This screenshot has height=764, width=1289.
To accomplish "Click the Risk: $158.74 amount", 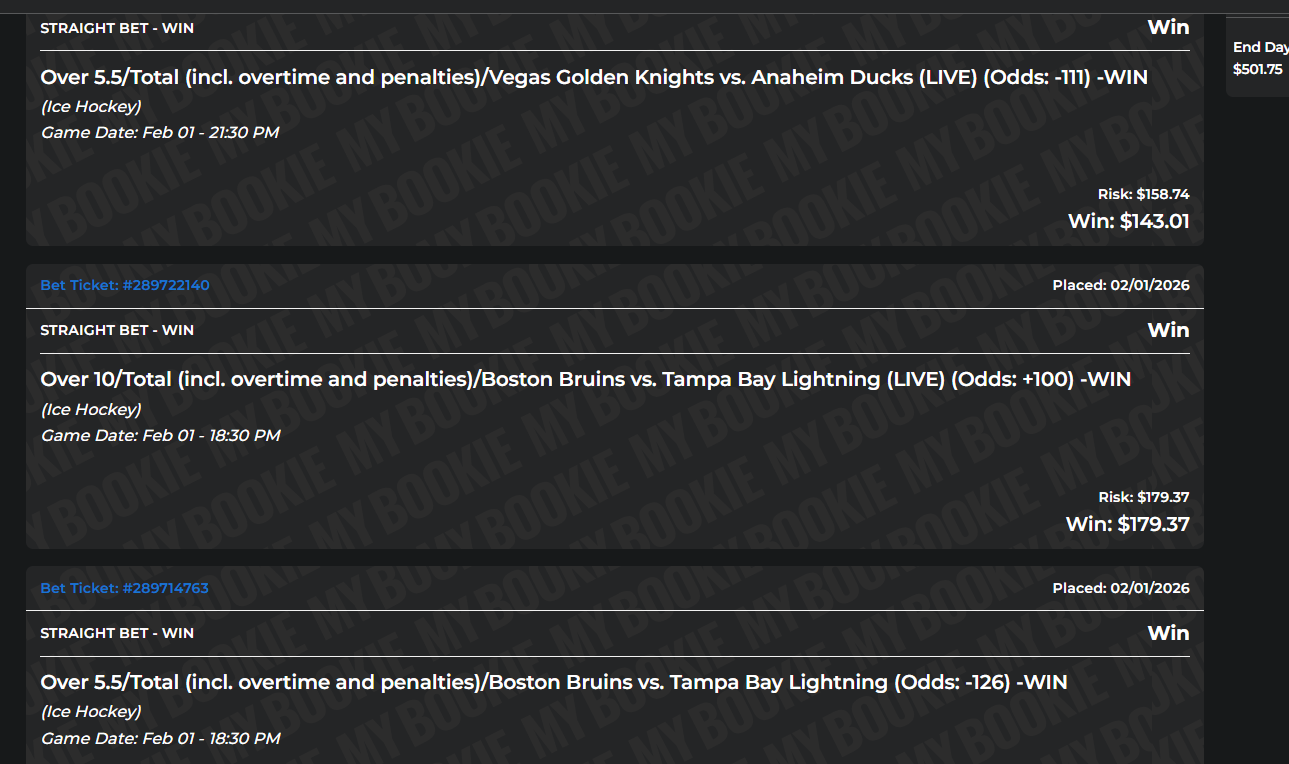I will [x=1143, y=194].
